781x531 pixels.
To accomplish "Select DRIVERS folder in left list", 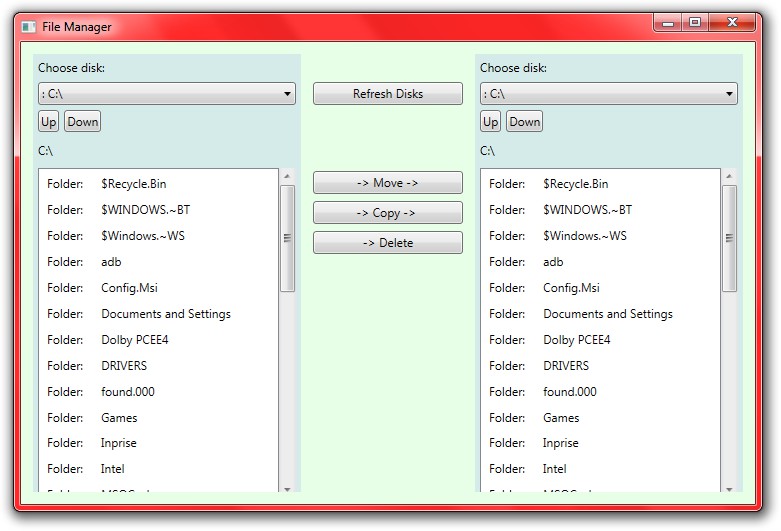I will click(x=158, y=366).
